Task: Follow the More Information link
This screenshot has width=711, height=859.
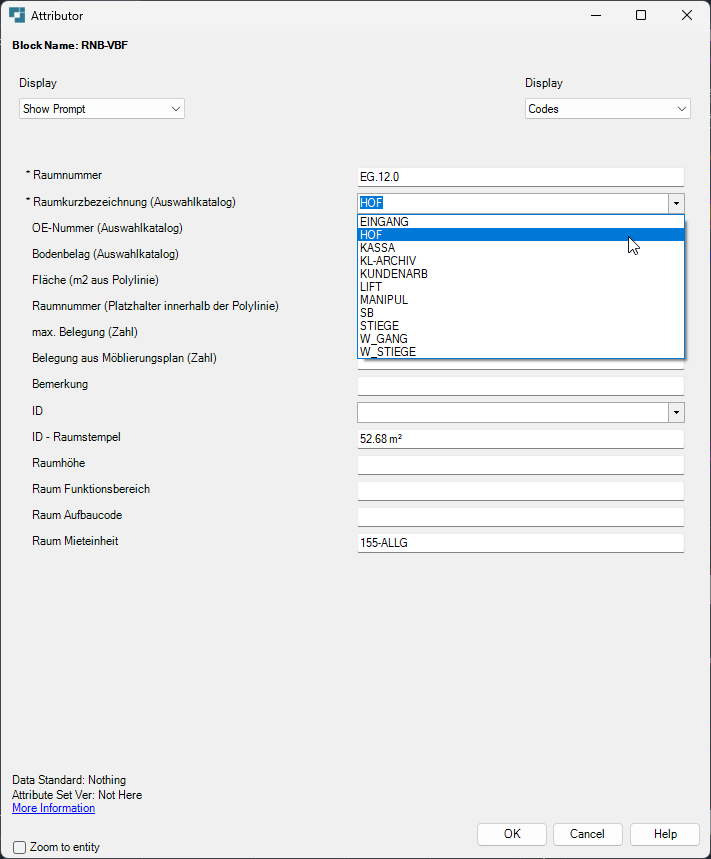Action: (54, 808)
